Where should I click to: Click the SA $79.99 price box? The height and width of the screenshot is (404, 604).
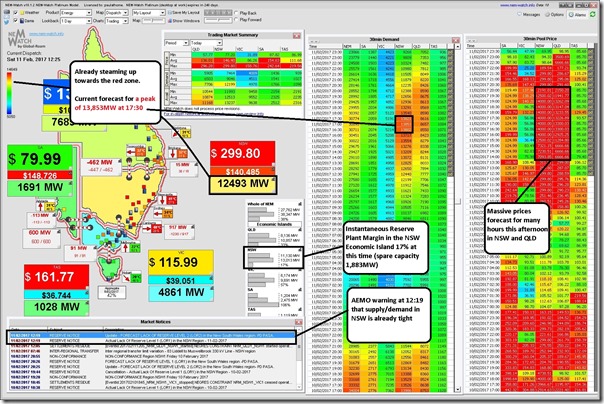[40, 159]
